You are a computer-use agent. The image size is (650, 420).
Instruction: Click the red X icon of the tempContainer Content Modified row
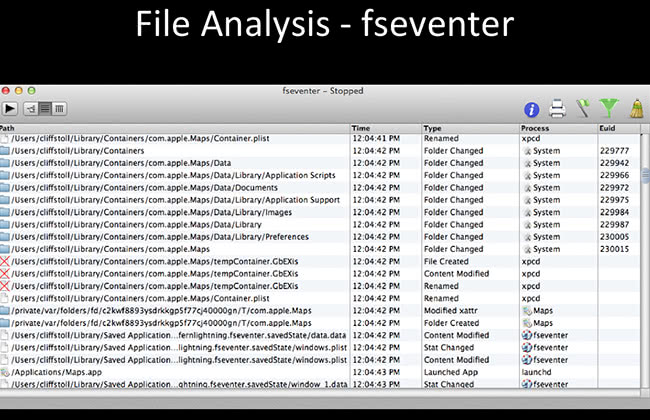(5, 274)
